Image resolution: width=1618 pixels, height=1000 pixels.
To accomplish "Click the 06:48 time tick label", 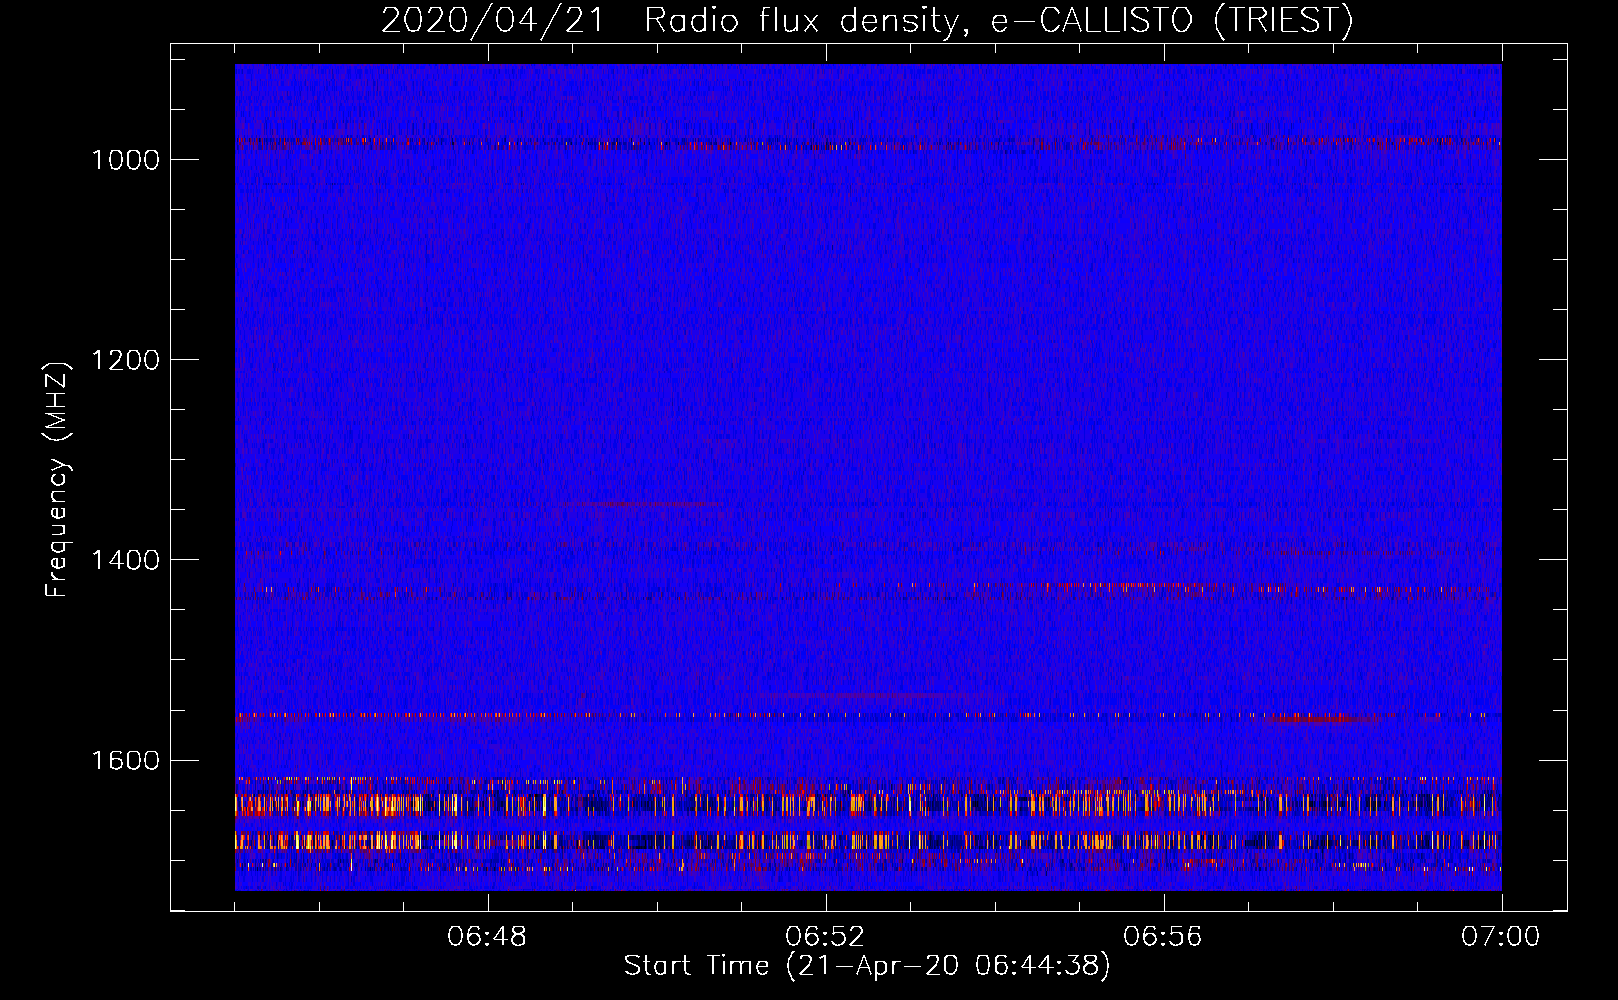I will tap(487, 937).
